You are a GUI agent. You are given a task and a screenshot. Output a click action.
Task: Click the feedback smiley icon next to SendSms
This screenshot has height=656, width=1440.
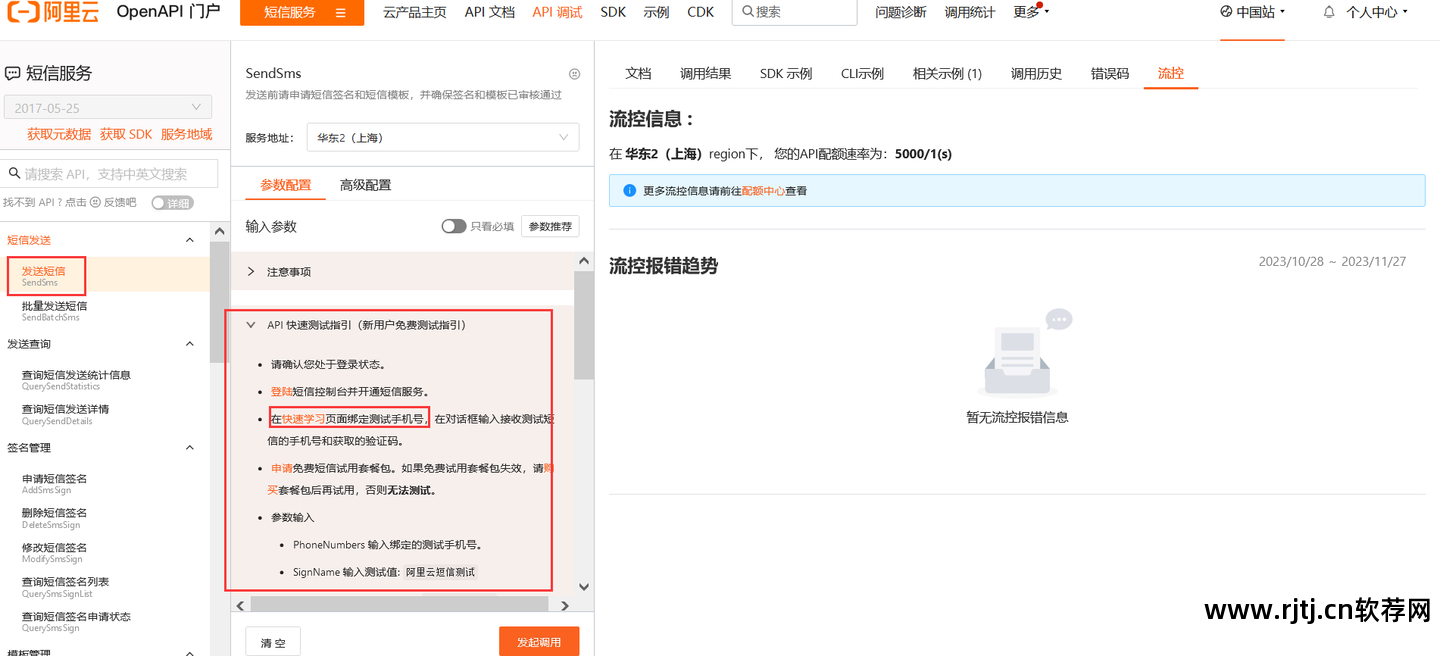pos(574,74)
